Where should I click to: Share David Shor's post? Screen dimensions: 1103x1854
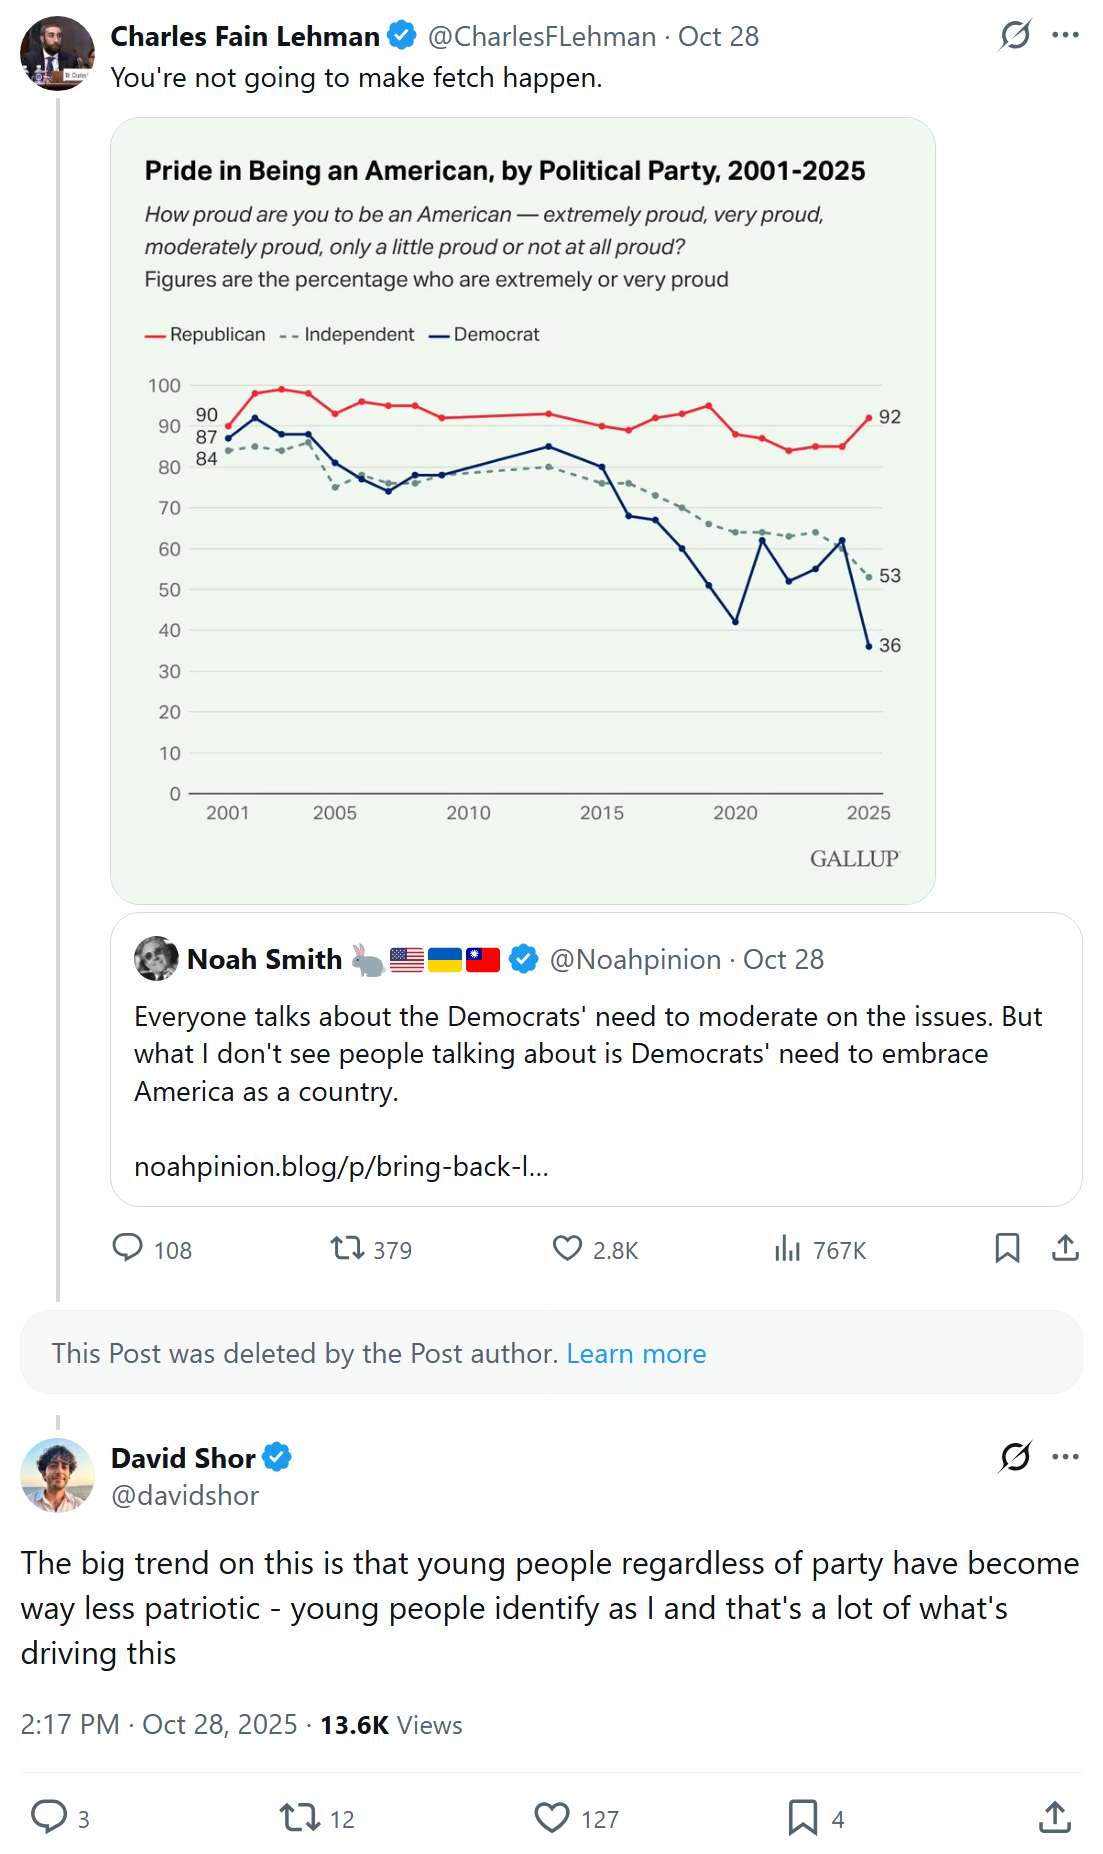click(1055, 1817)
